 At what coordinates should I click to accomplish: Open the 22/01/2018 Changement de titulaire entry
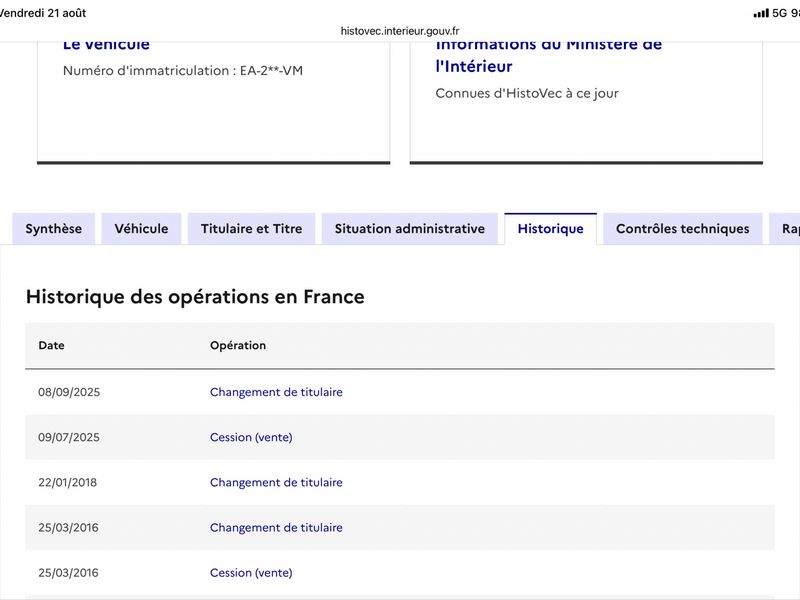276,482
